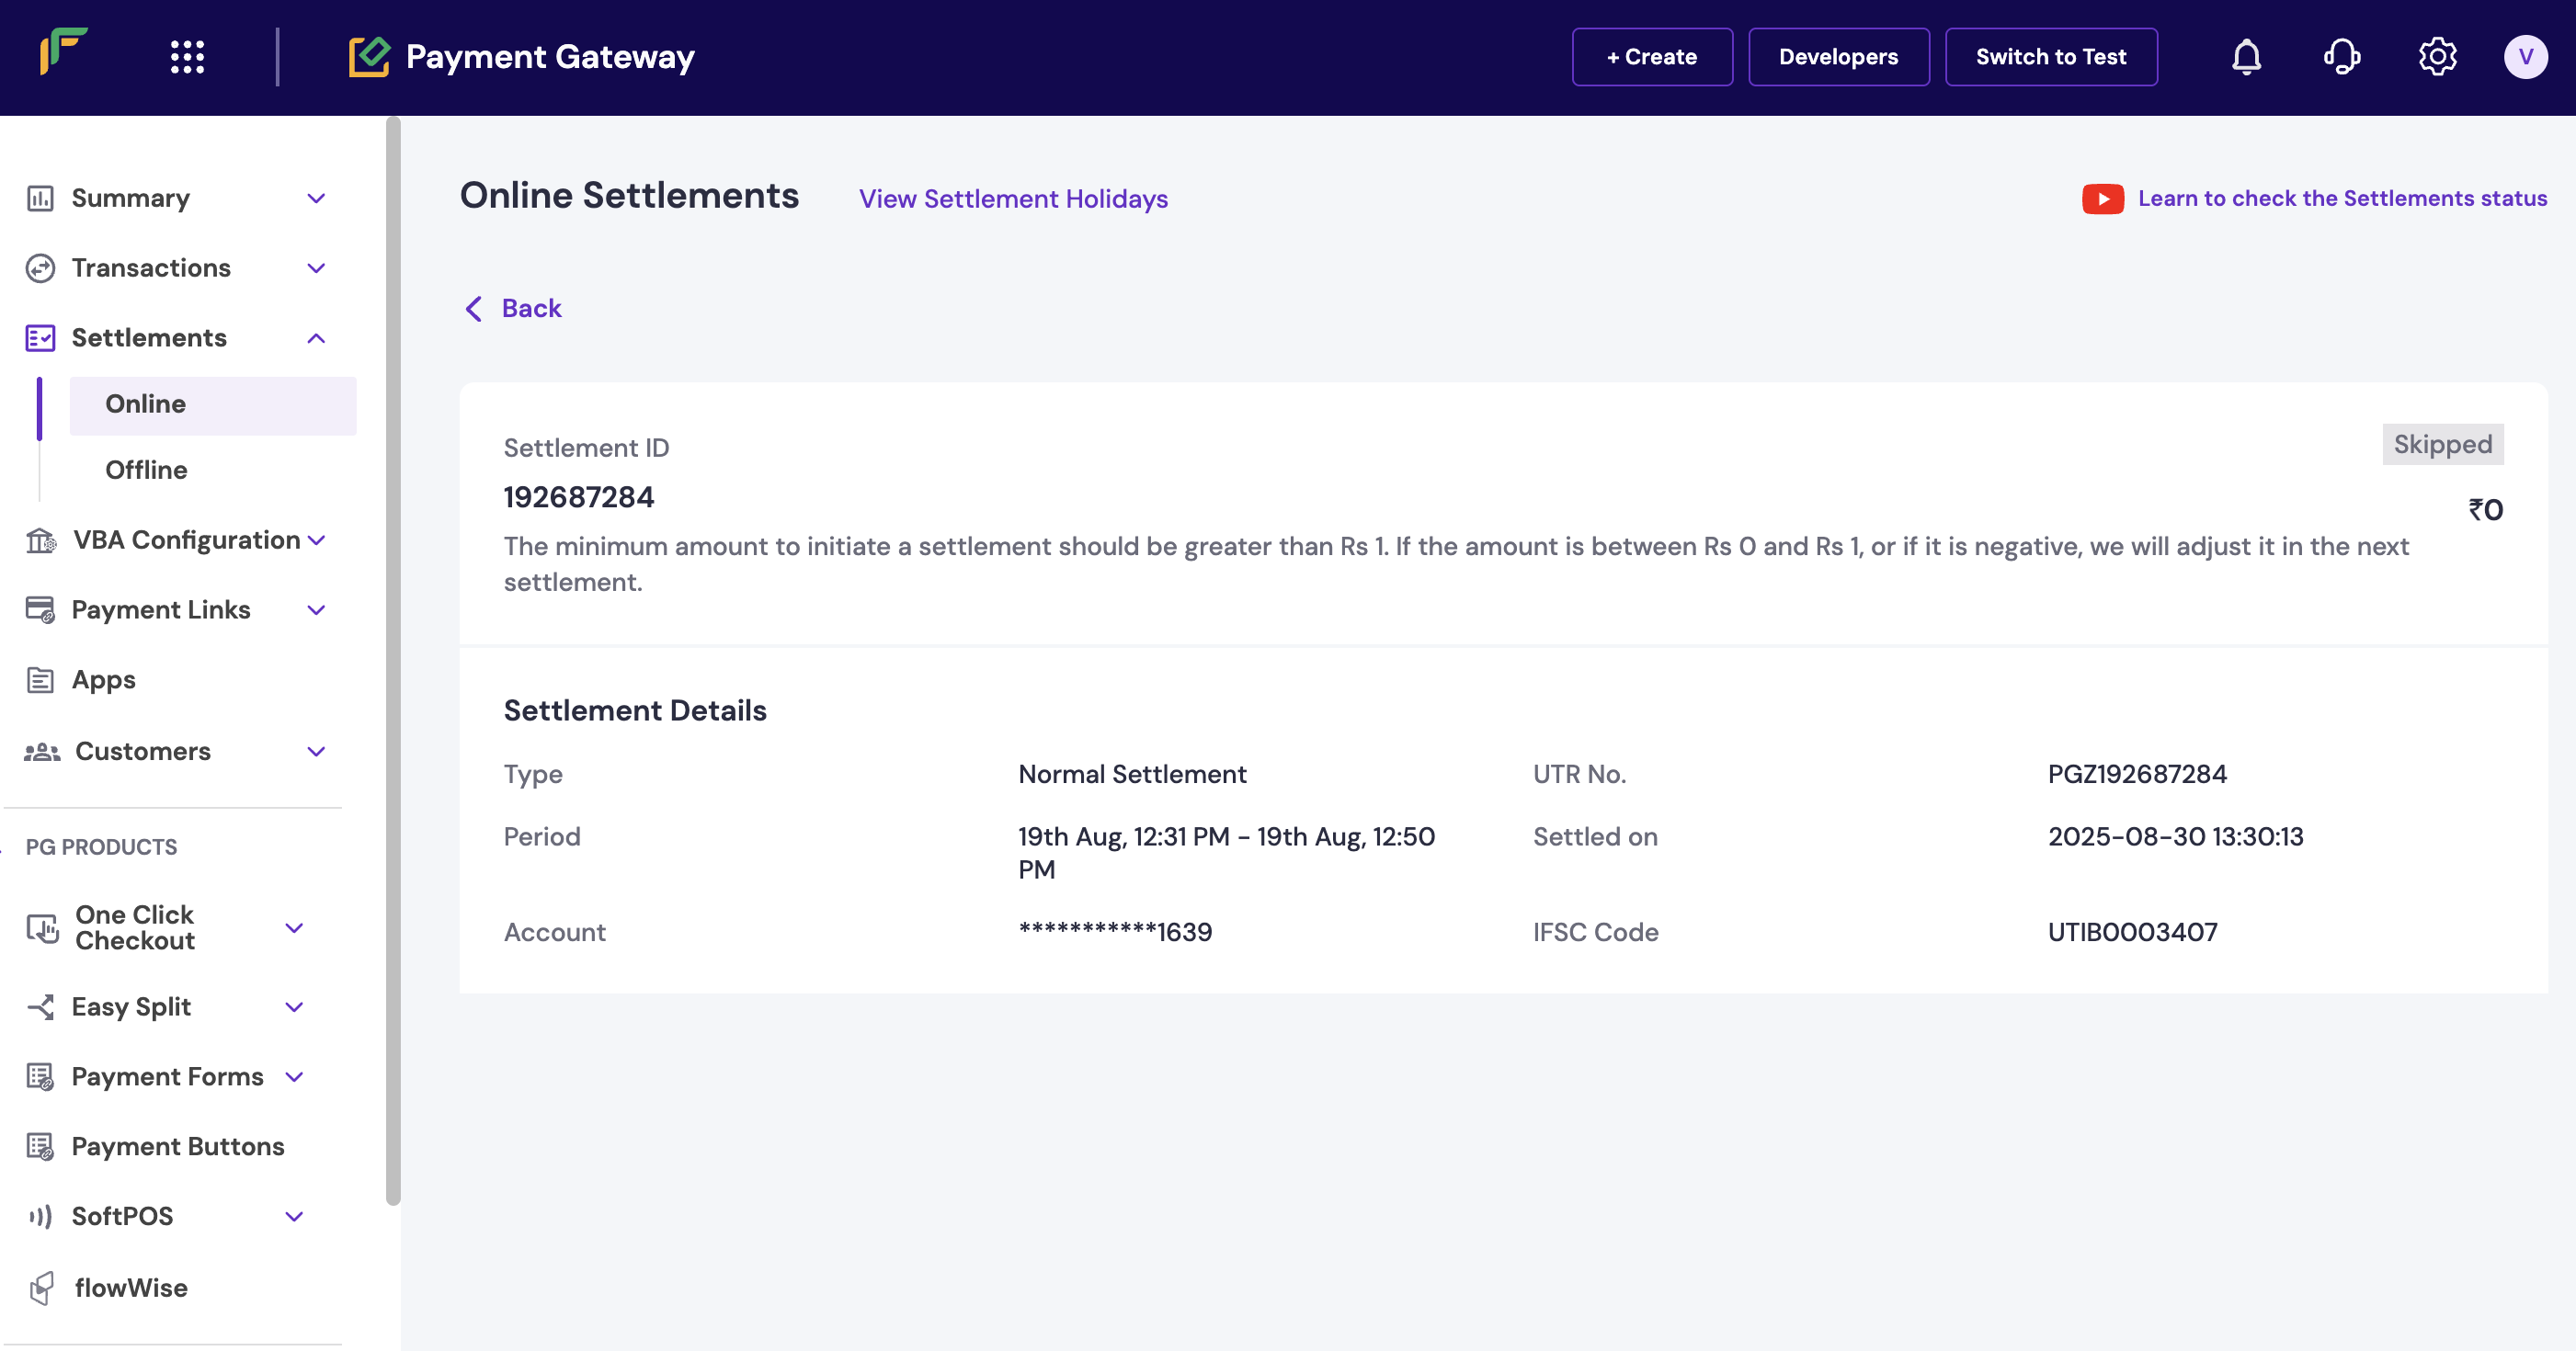Expand the SoftPOS chevron
2576x1351 pixels.
pyautogui.click(x=294, y=1217)
